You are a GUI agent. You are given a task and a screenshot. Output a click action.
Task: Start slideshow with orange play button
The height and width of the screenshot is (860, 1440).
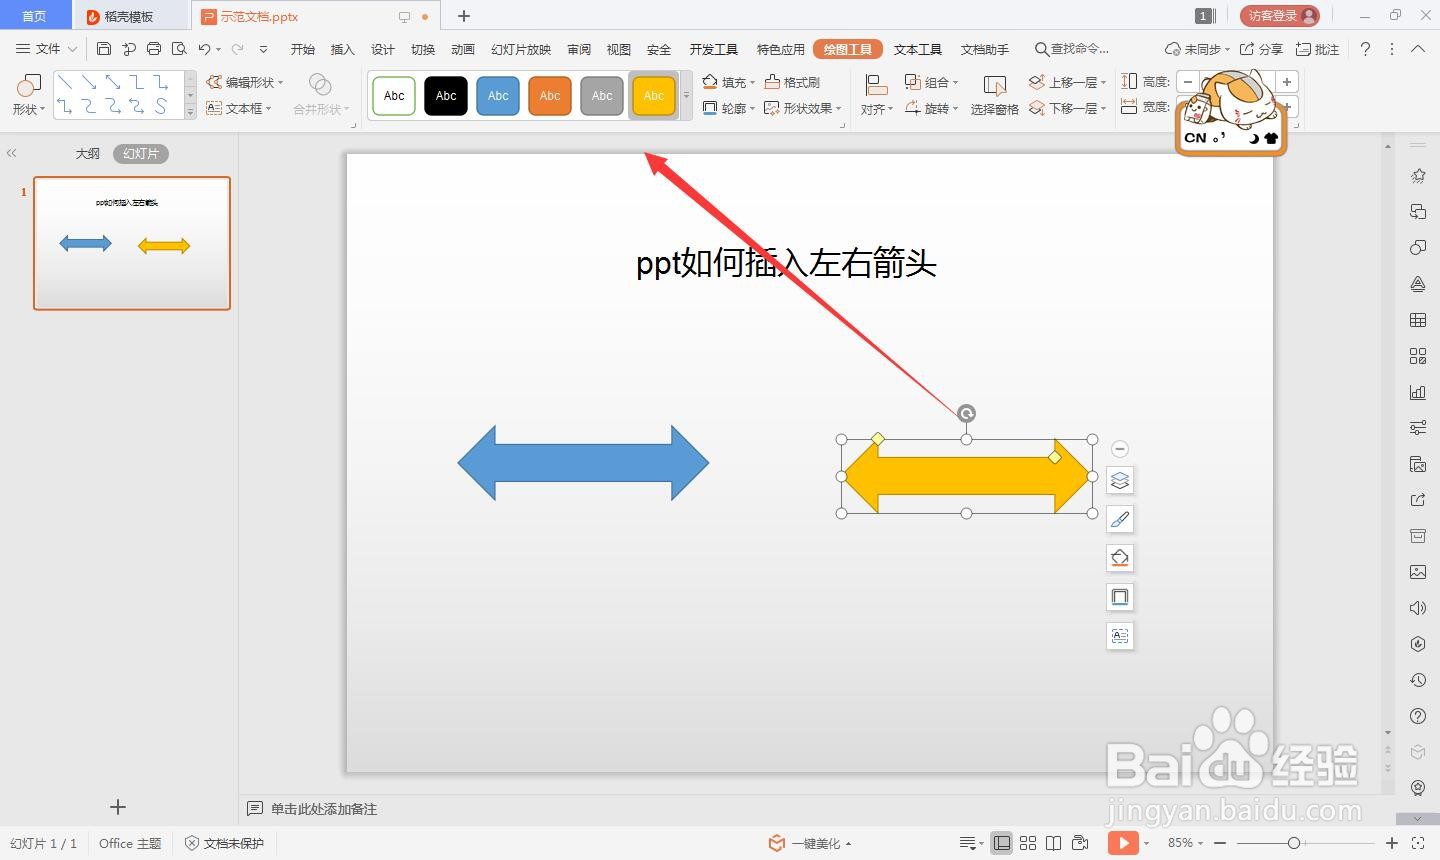coord(1123,843)
